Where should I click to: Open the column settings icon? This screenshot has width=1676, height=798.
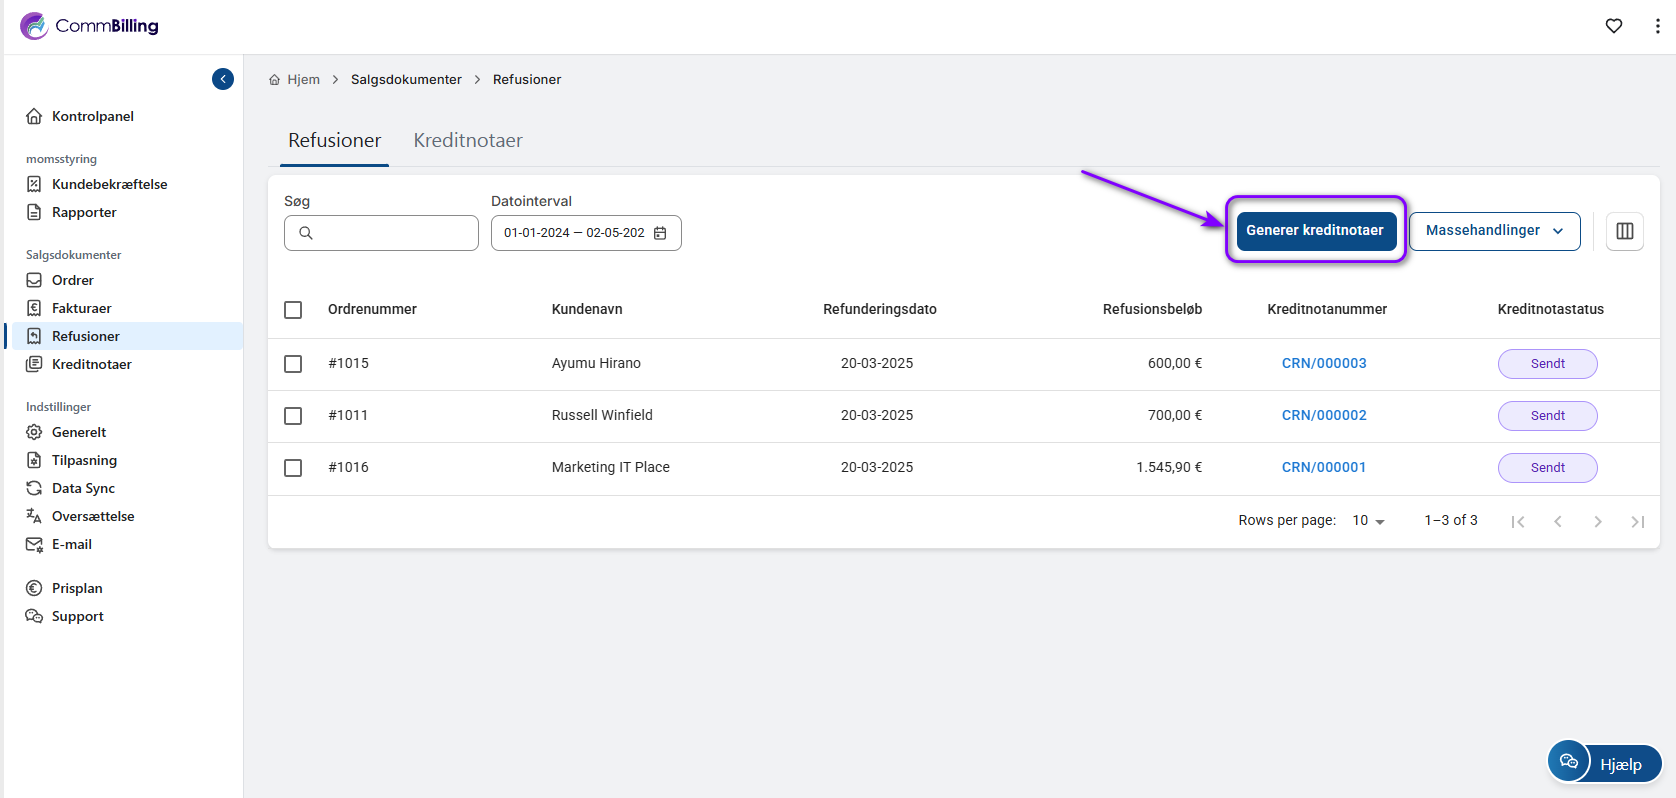pyautogui.click(x=1625, y=231)
